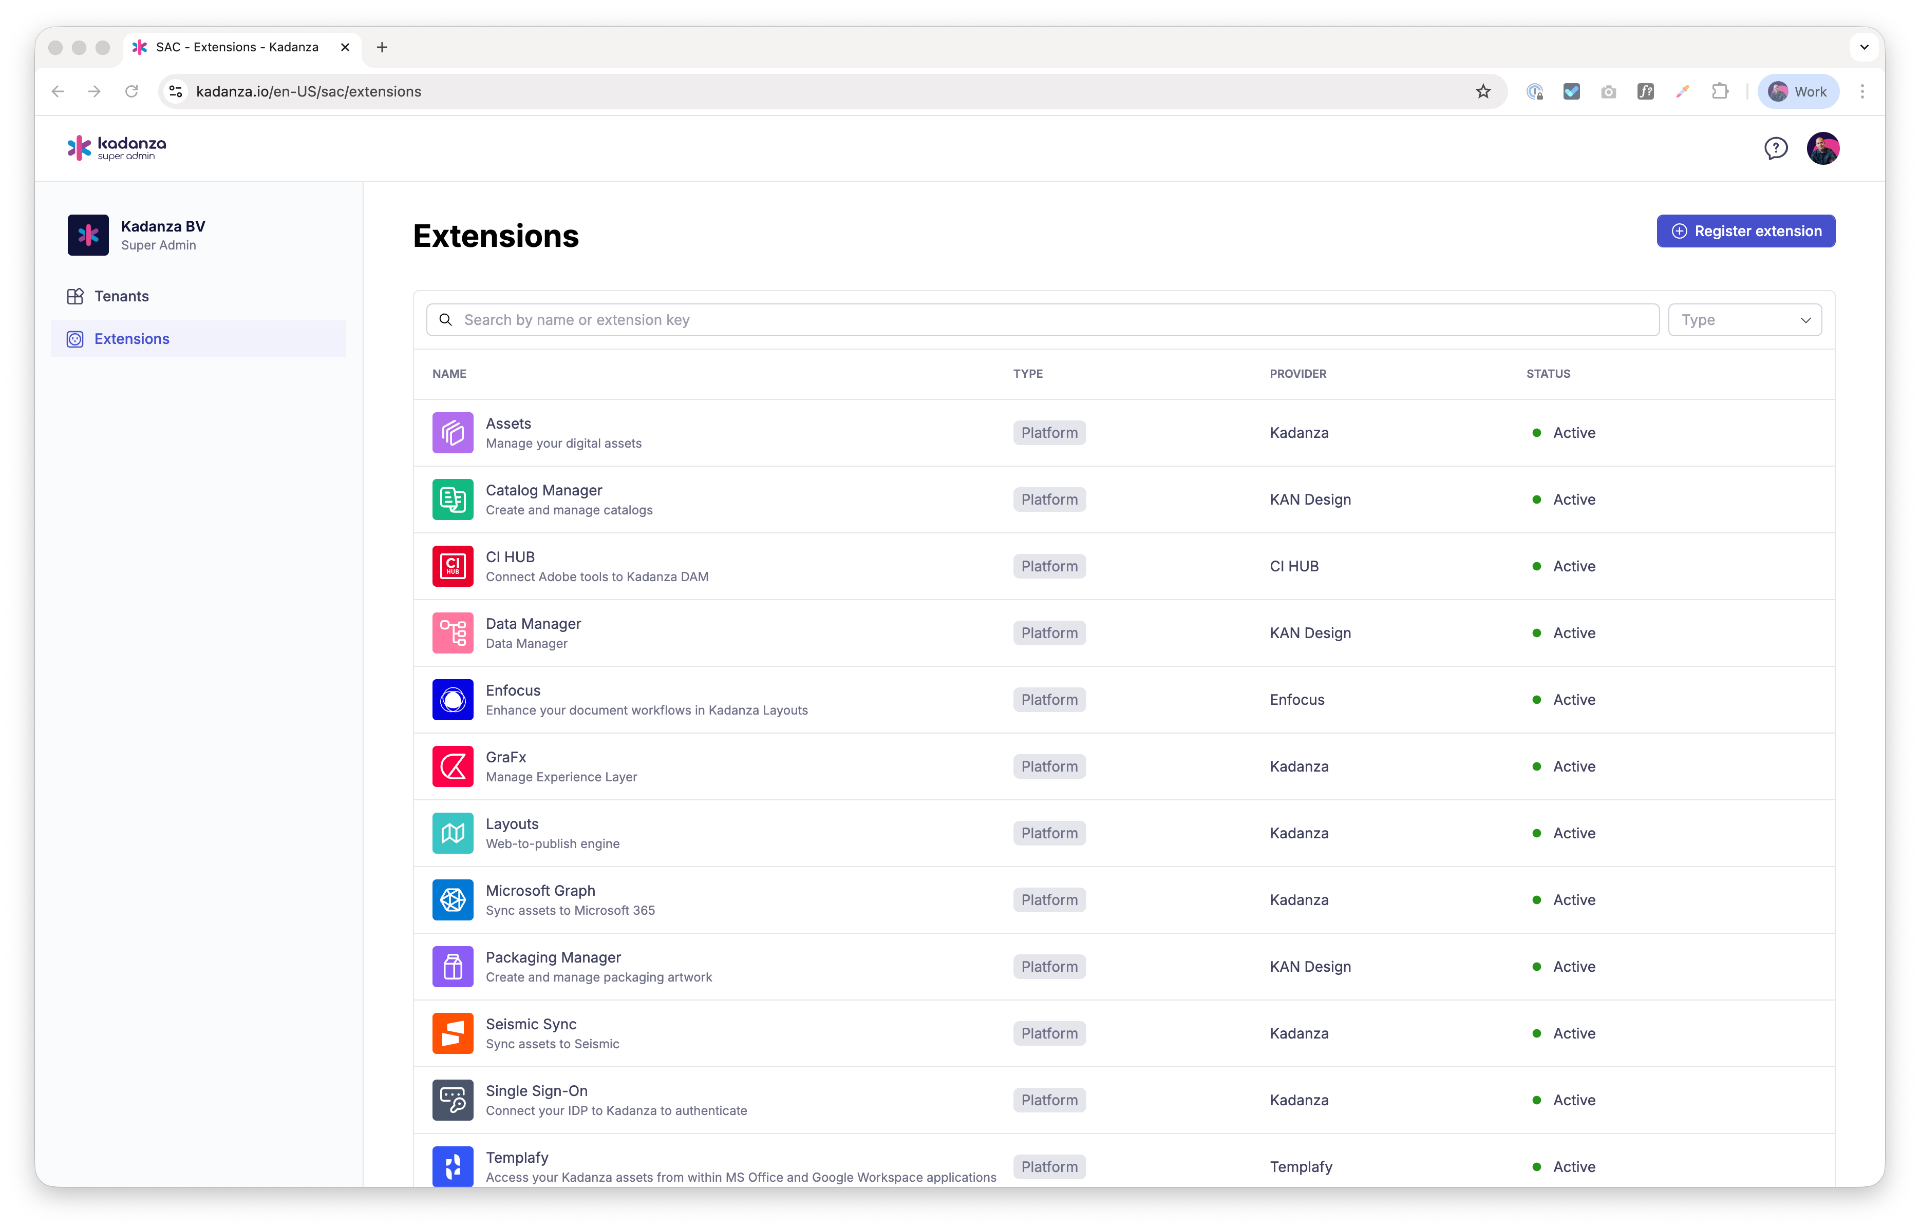Image resolution: width=1920 pixels, height=1230 pixels.
Task: Open Chrome three-dot menu
Action: 1862,92
